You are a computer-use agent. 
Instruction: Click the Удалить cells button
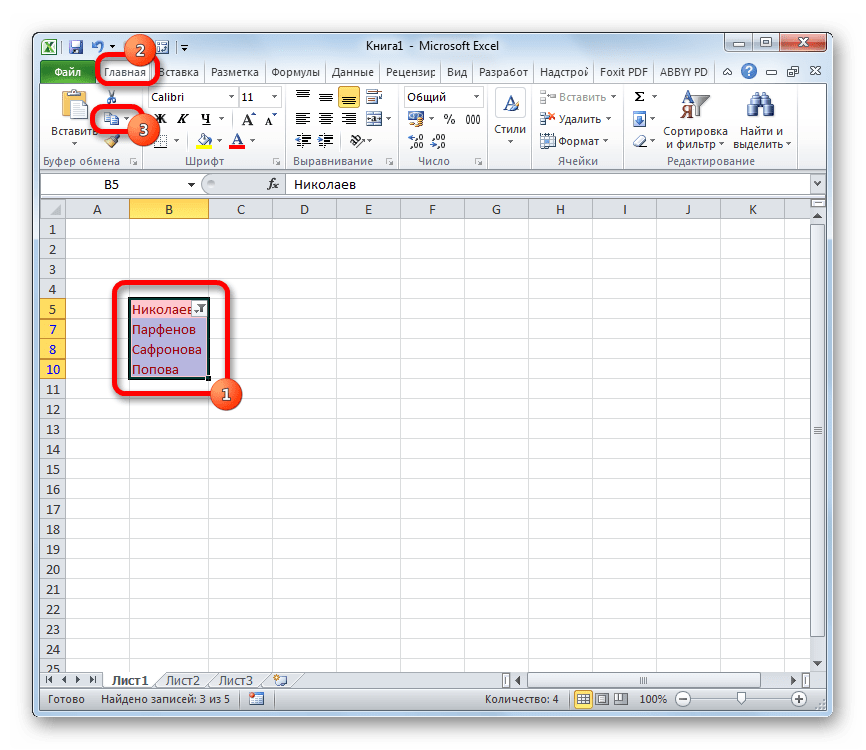pyautogui.click(x=576, y=119)
